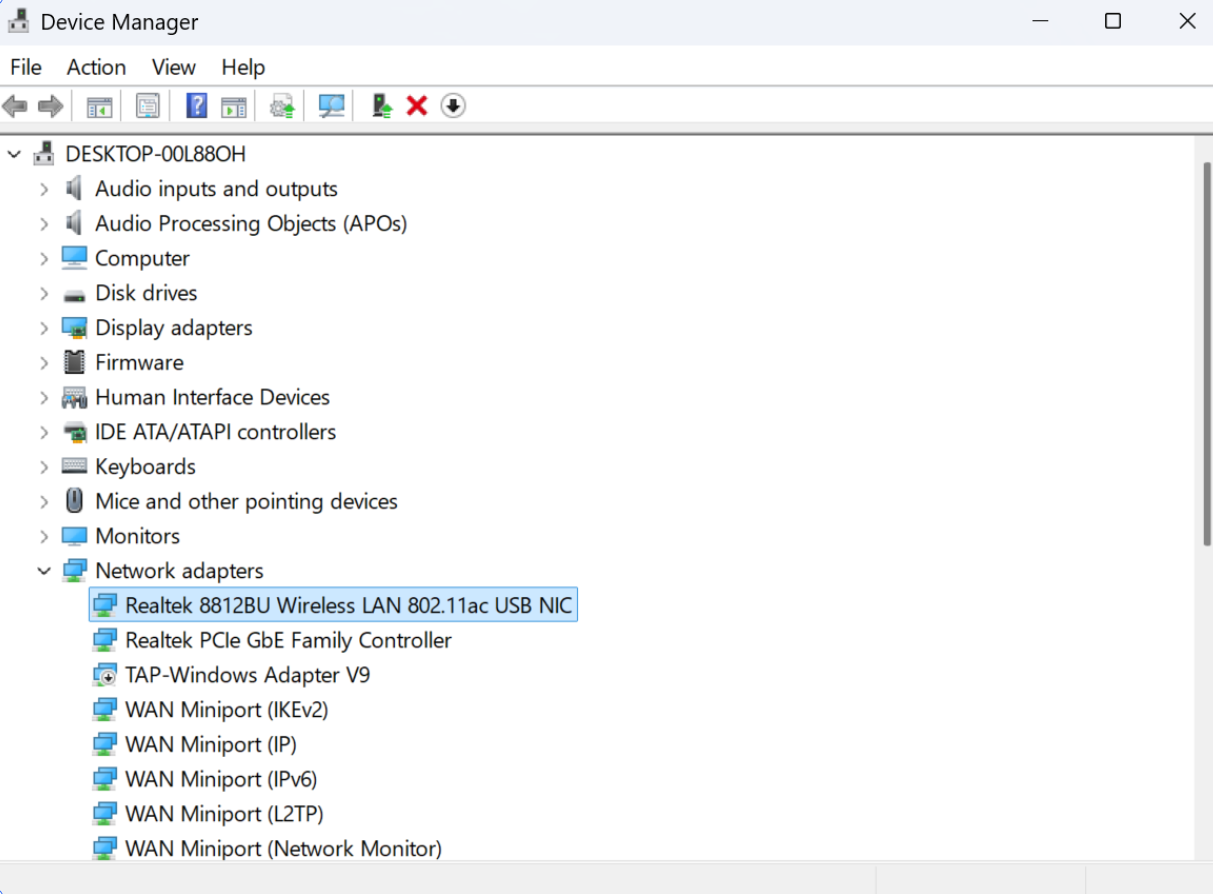This screenshot has height=894, width=1213.
Task: Click the Show/Hide Action Pane toolbar icon
Action: [x=234, y=106]
